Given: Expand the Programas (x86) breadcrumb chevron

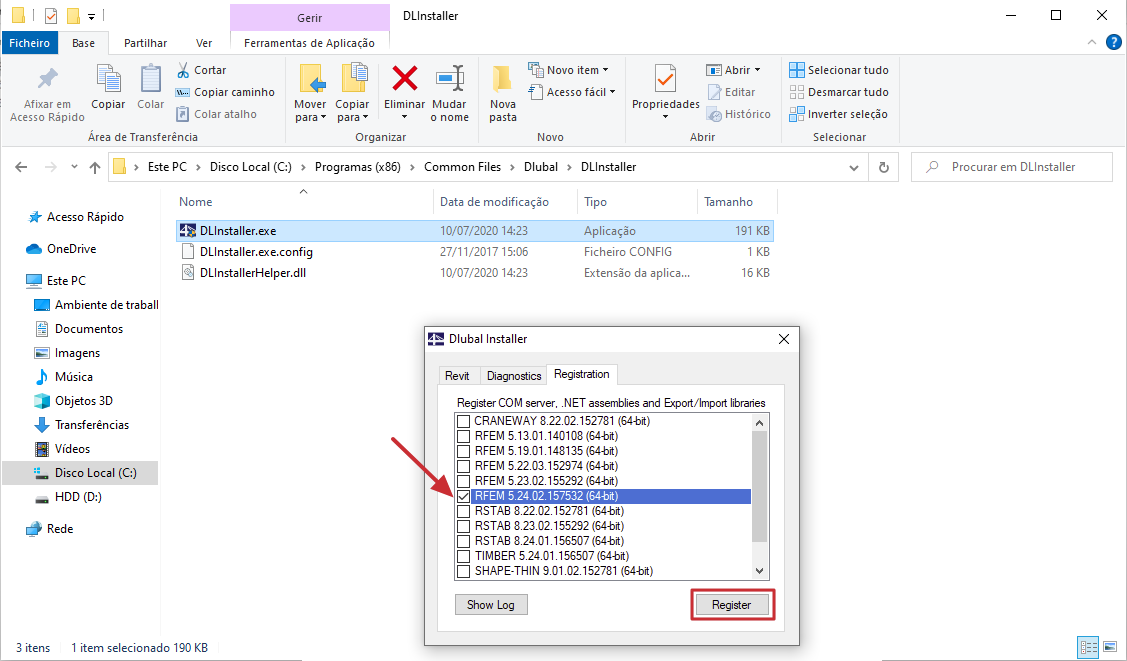Looking at the screenshot, I should (x=413, y=167).
